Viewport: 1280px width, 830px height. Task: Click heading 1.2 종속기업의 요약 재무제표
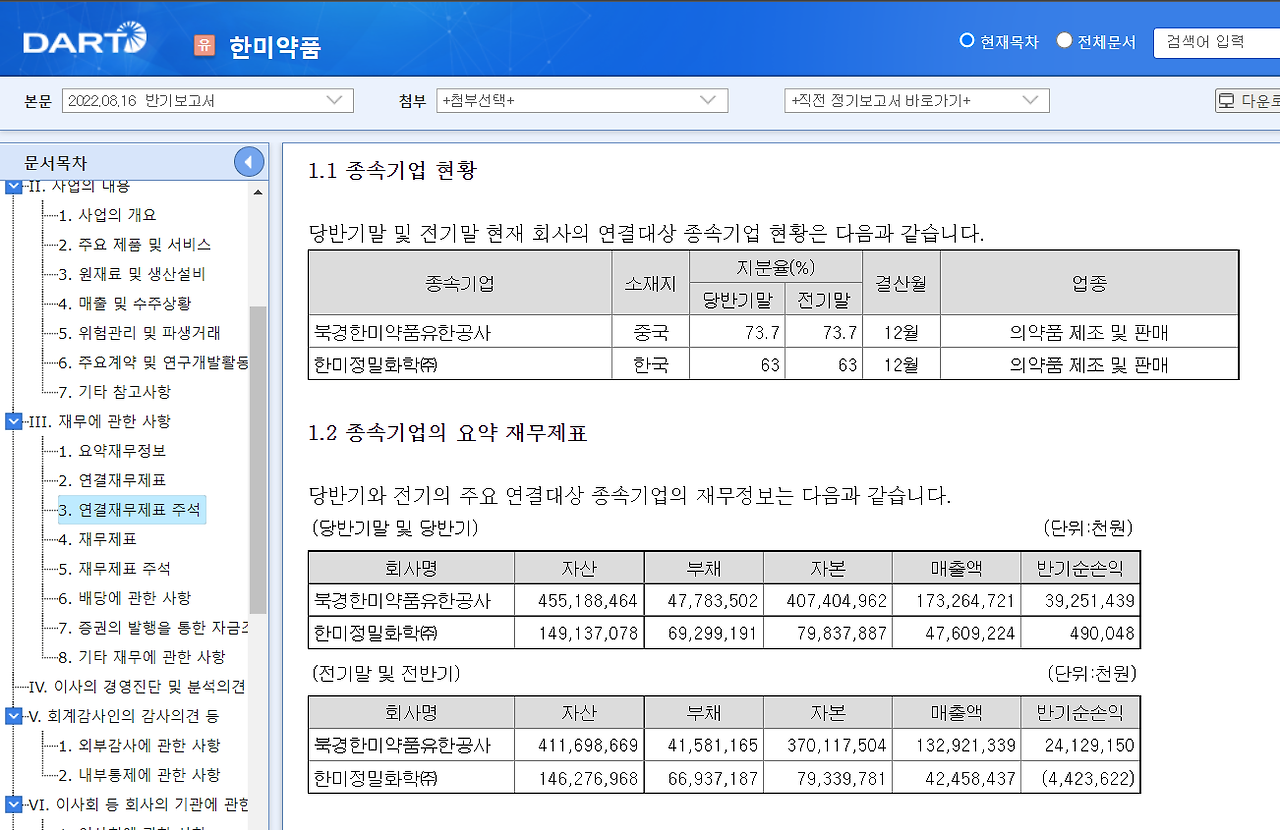coord(448,433)
